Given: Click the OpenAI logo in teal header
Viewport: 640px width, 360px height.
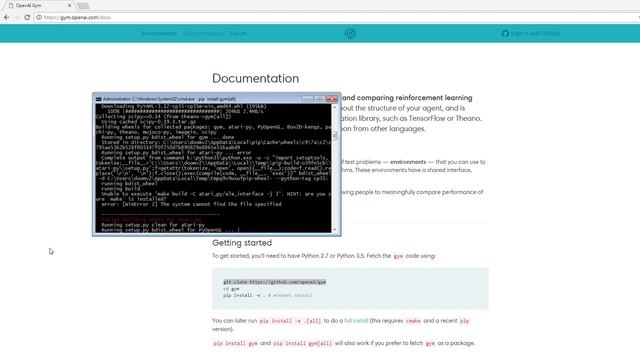Looking at the screenshot, I should [350, 33].
